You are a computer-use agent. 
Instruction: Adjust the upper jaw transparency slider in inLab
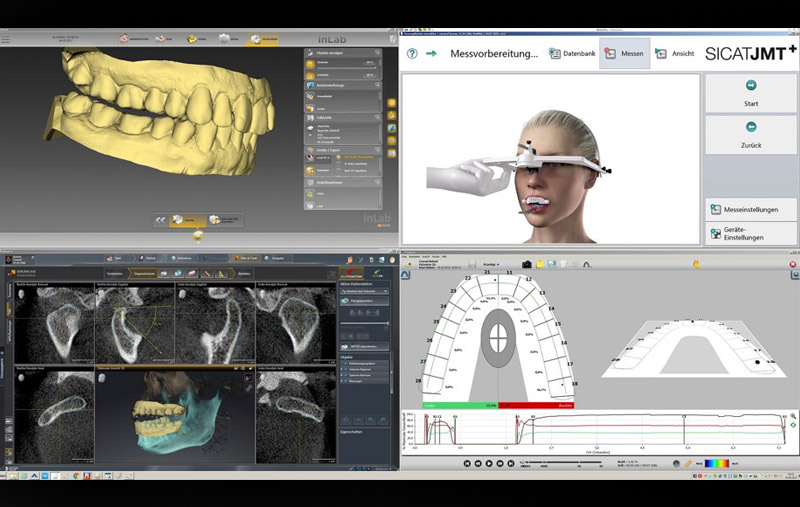(x=346, y=67)
